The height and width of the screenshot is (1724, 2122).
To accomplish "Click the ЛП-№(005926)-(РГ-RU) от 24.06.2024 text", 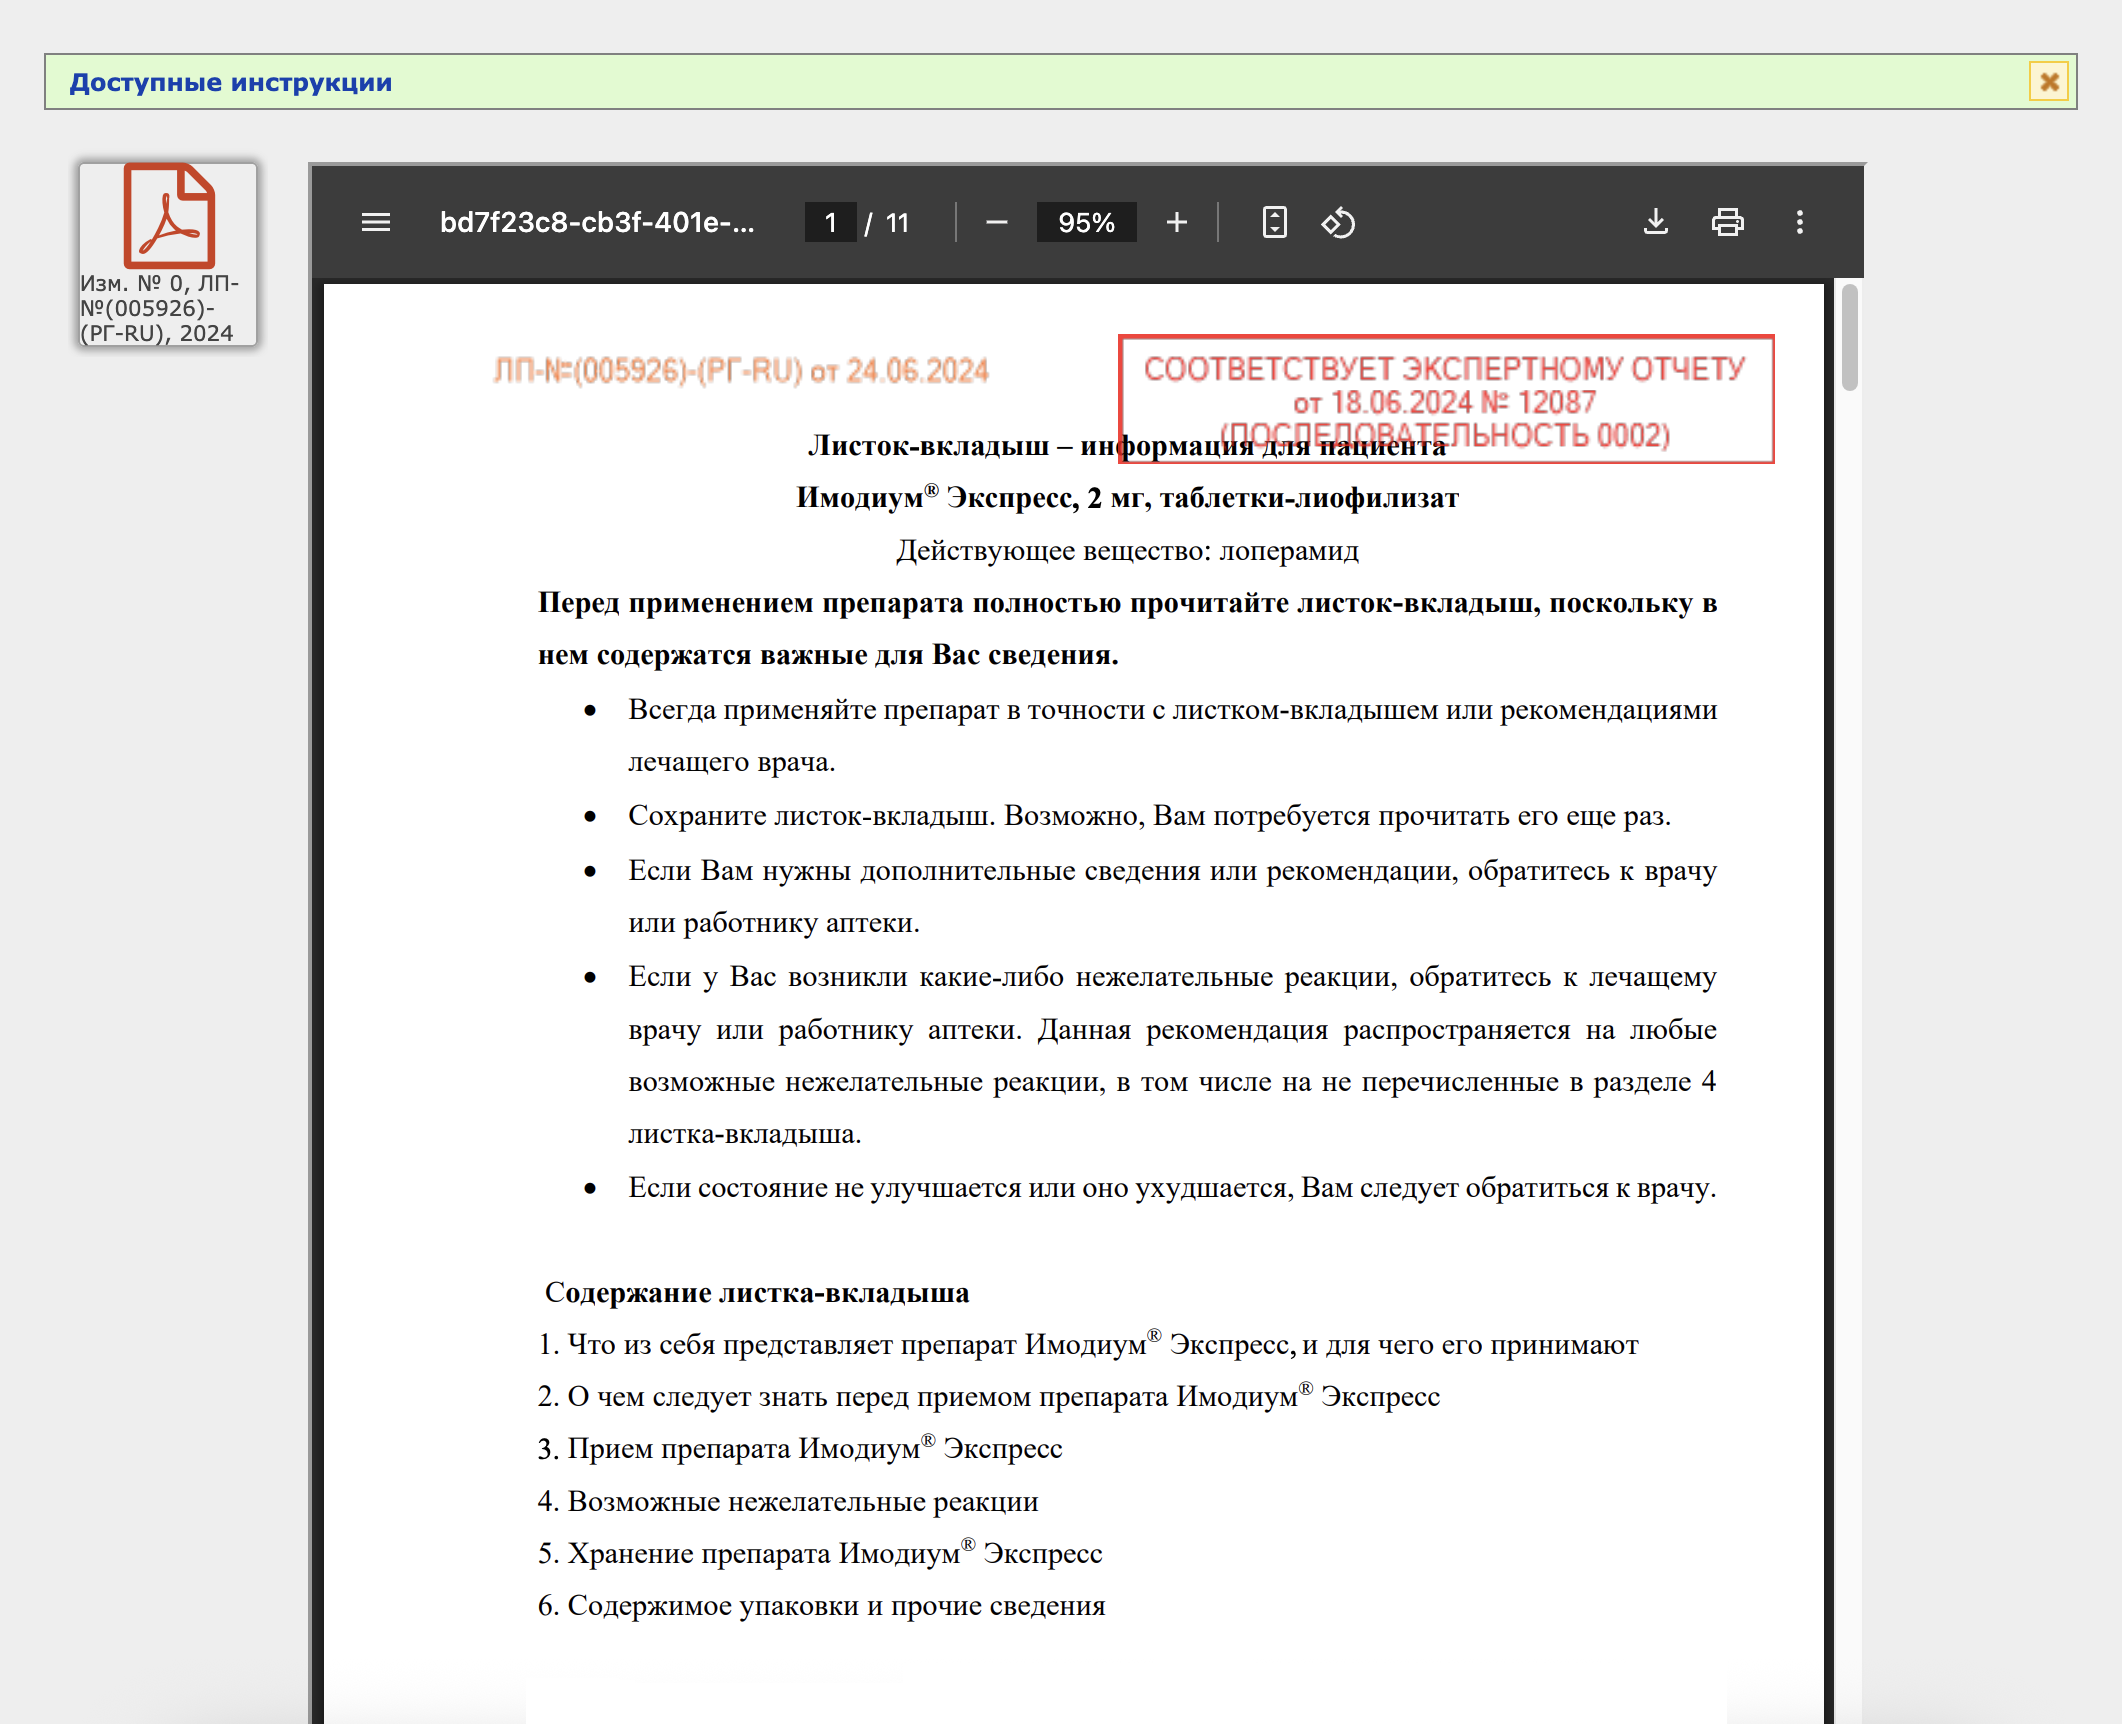I will [x=741, y=371].
